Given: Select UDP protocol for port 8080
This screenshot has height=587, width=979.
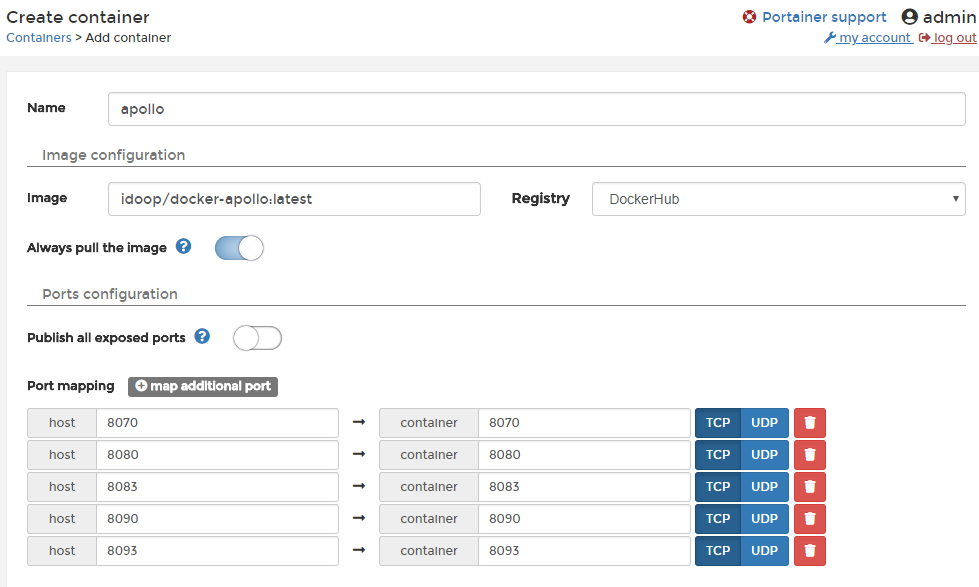Looking at the screenshot, I should (x=764, y=454).
